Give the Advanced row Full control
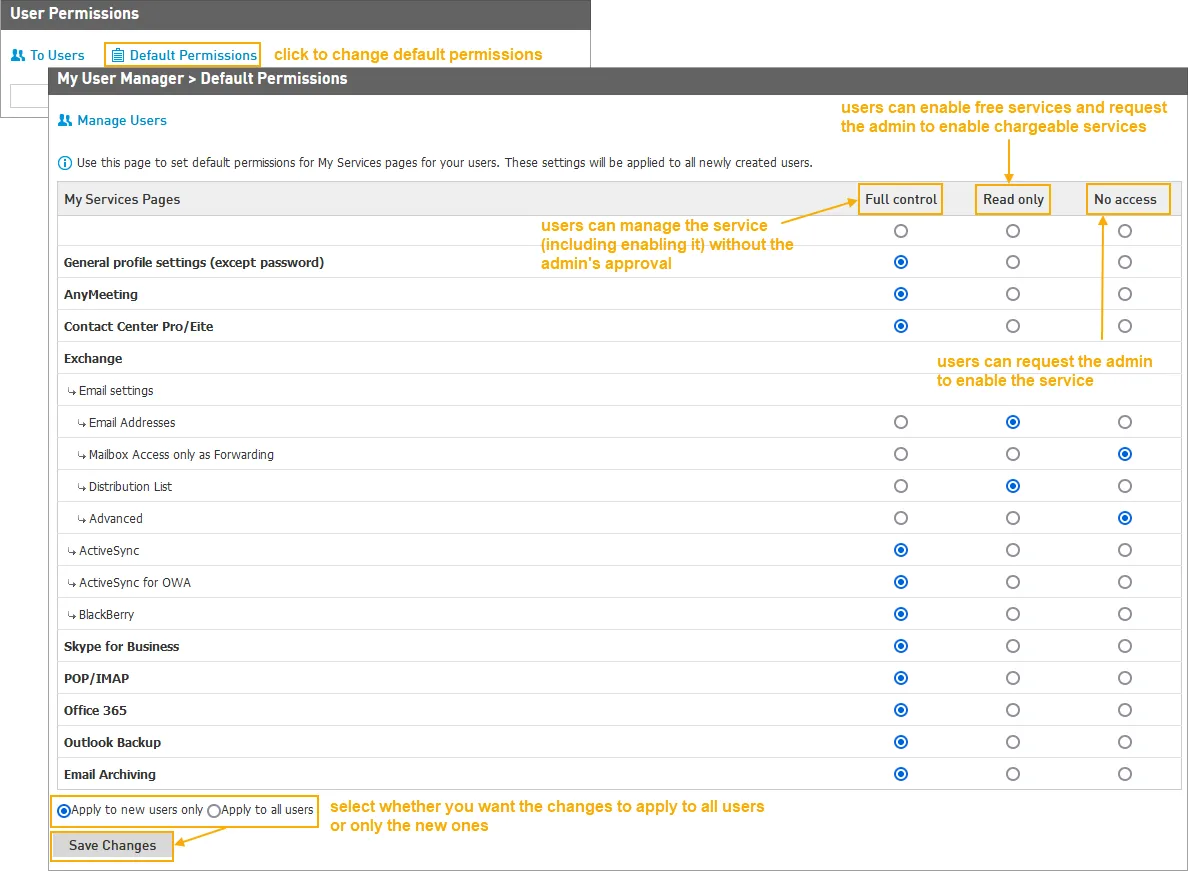The width and height of the screenshot is (1188, 871). click(x=900, y=518)
